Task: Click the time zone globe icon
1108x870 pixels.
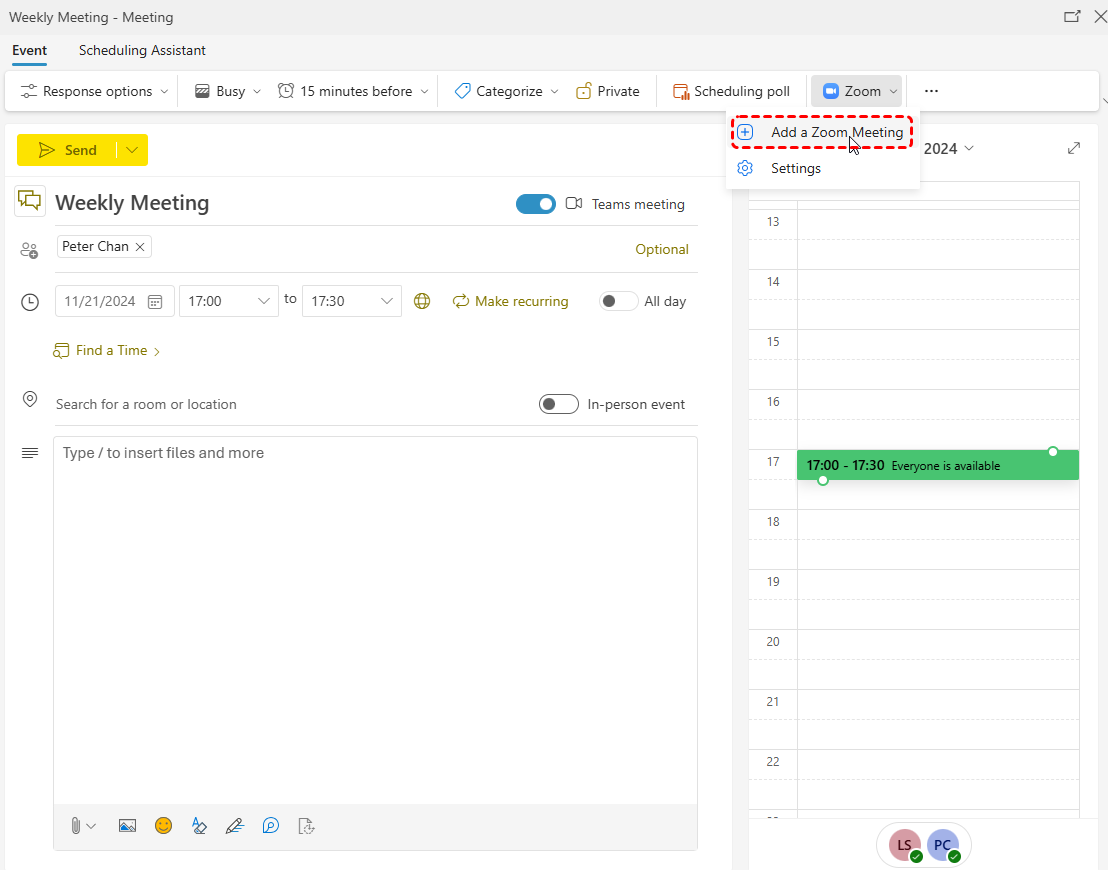Action: [x=422, y=301]
